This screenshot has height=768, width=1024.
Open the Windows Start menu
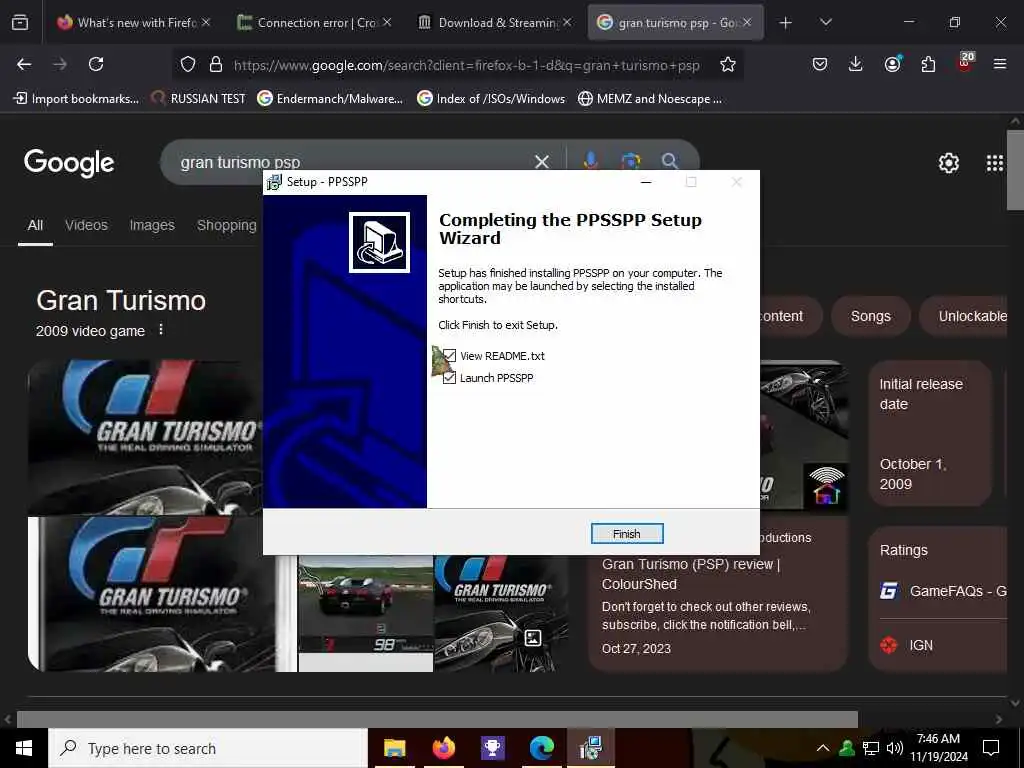pos(24,748)
